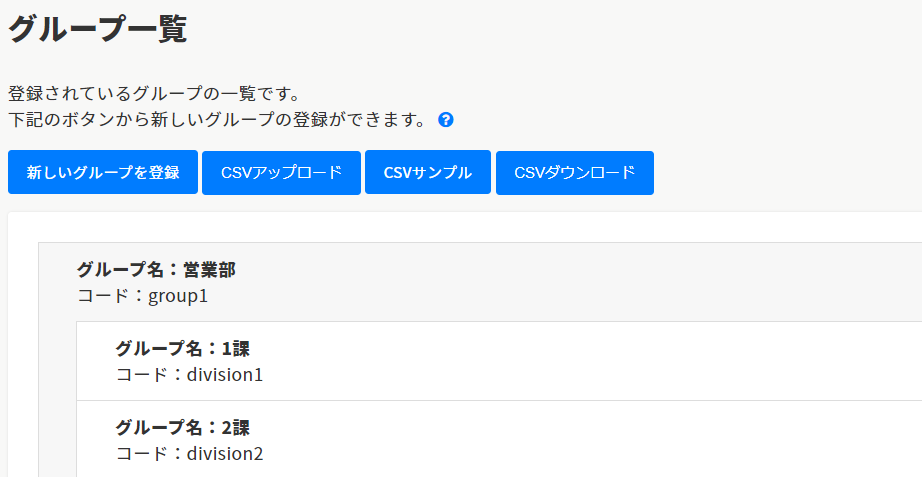The width and height of the screenshot is (922, 477).
Task: Open the グループ名：1課 entry
Action: (183, 349)
